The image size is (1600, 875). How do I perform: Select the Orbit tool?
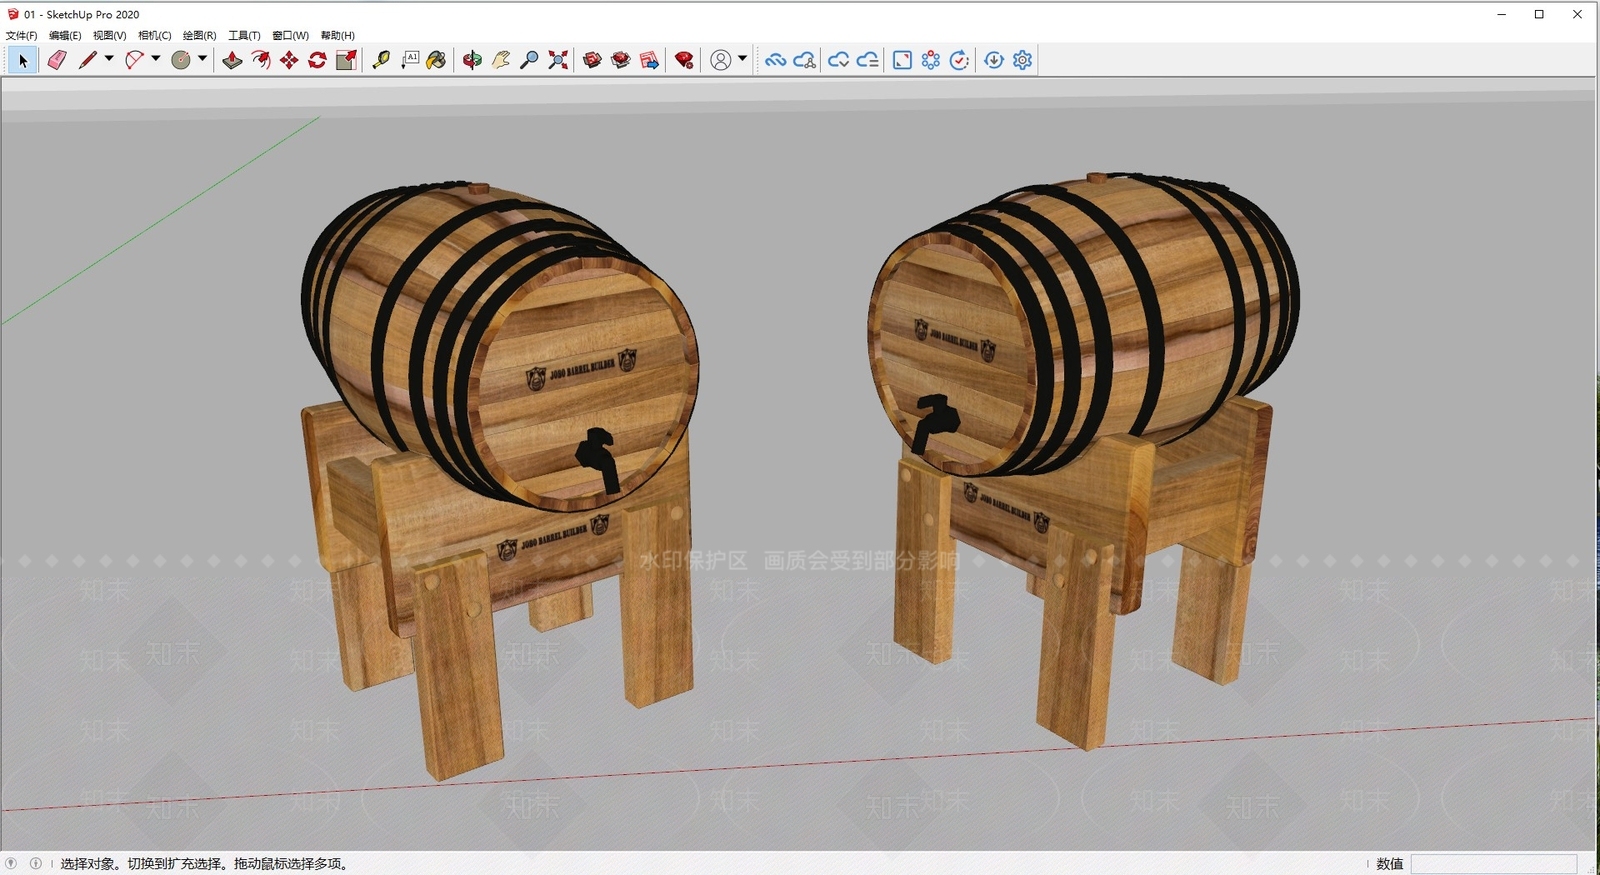point(472,60)
